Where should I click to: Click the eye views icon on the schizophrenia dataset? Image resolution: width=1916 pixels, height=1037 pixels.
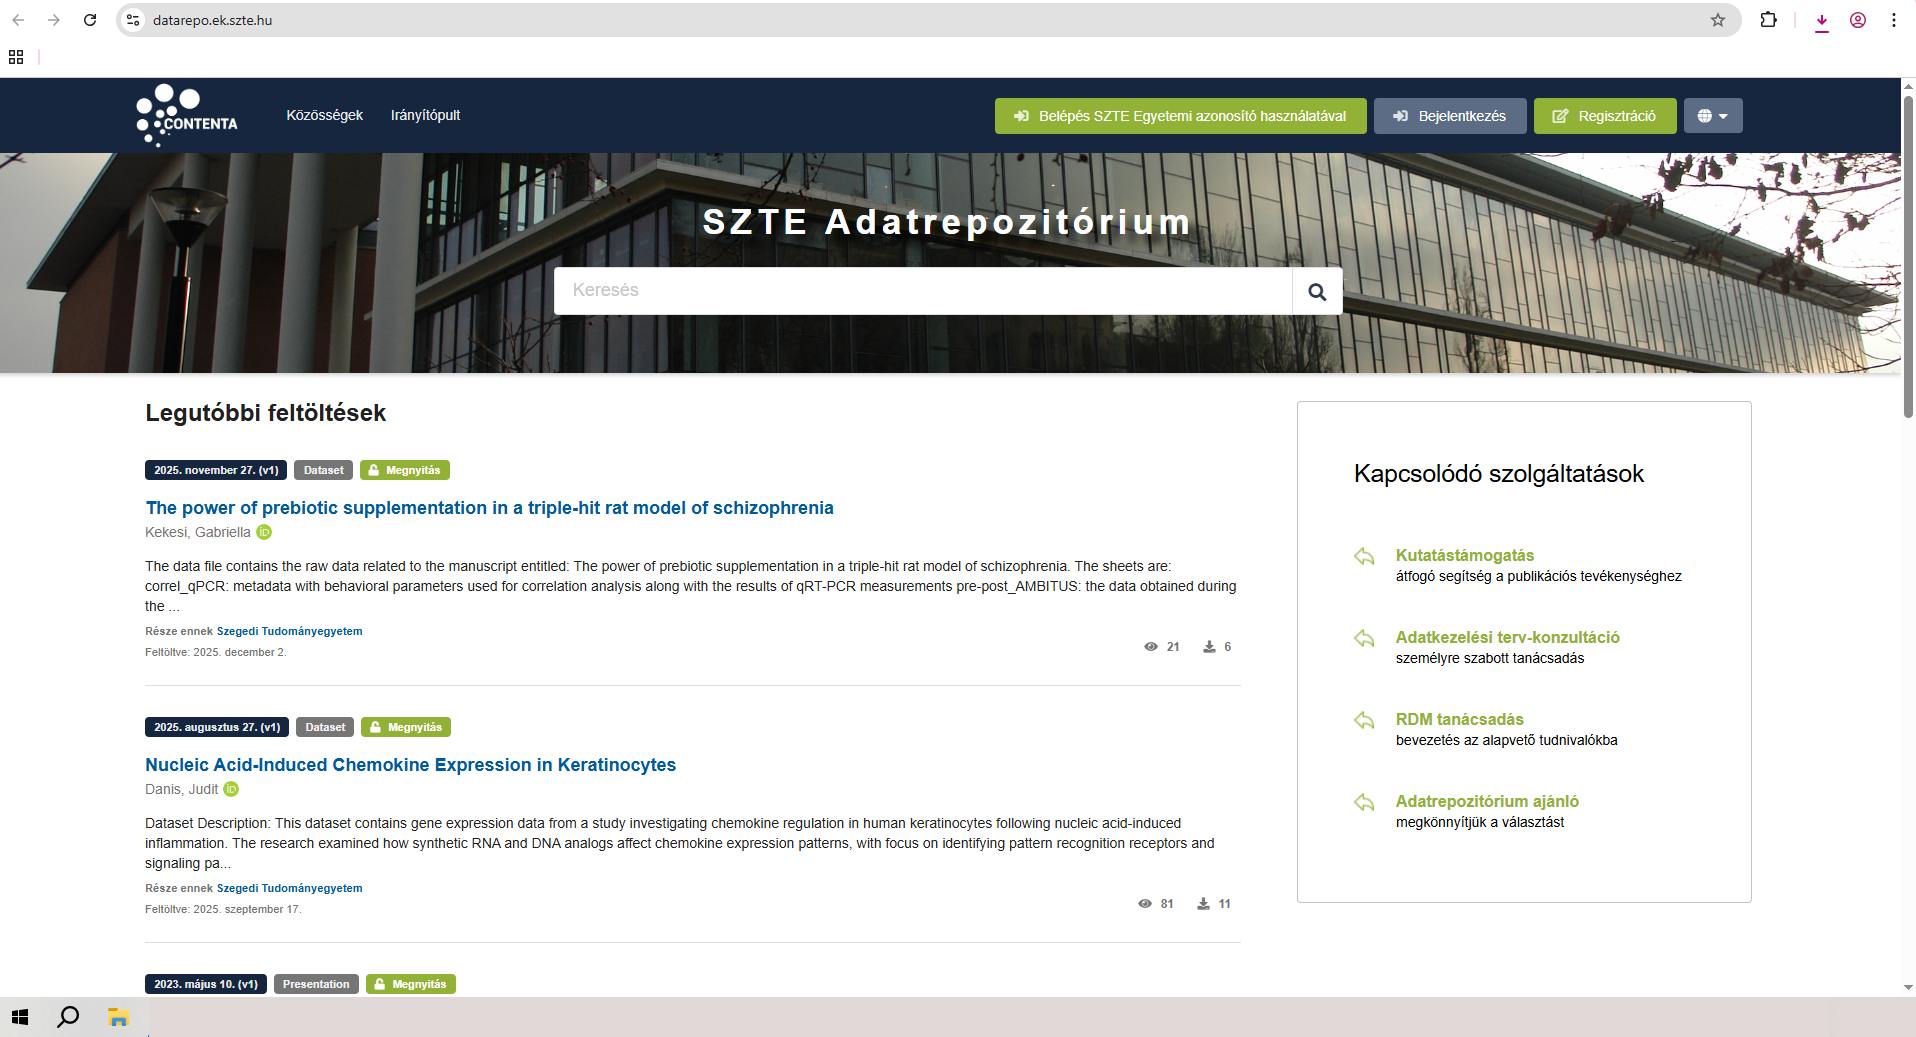coord(1150,646)
